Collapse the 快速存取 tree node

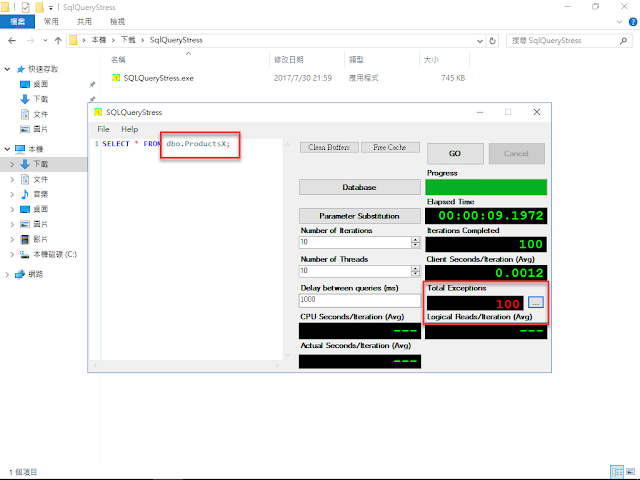7,69
